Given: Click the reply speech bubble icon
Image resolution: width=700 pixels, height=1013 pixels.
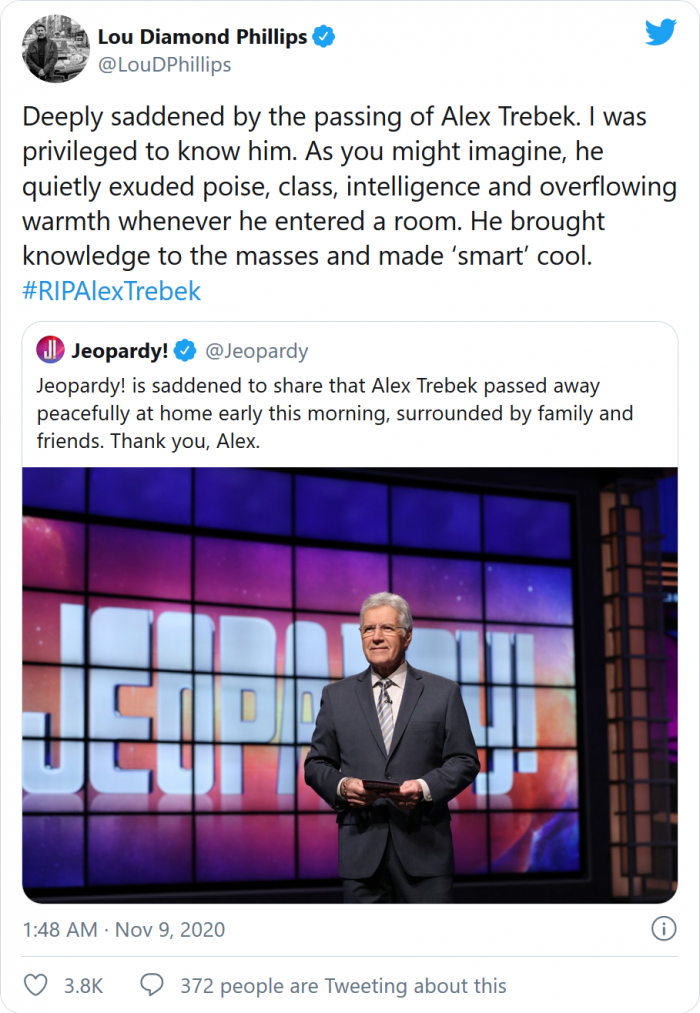Looking at the screenshot, I should (x=152, y=985).
